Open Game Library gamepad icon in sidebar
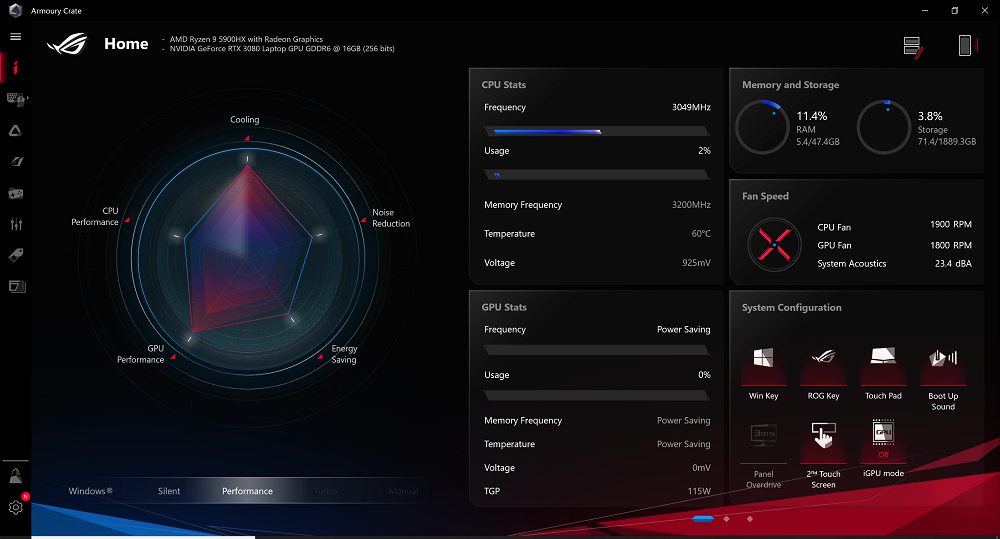This screenshot has width=1000, height=539. coord(15,193)
